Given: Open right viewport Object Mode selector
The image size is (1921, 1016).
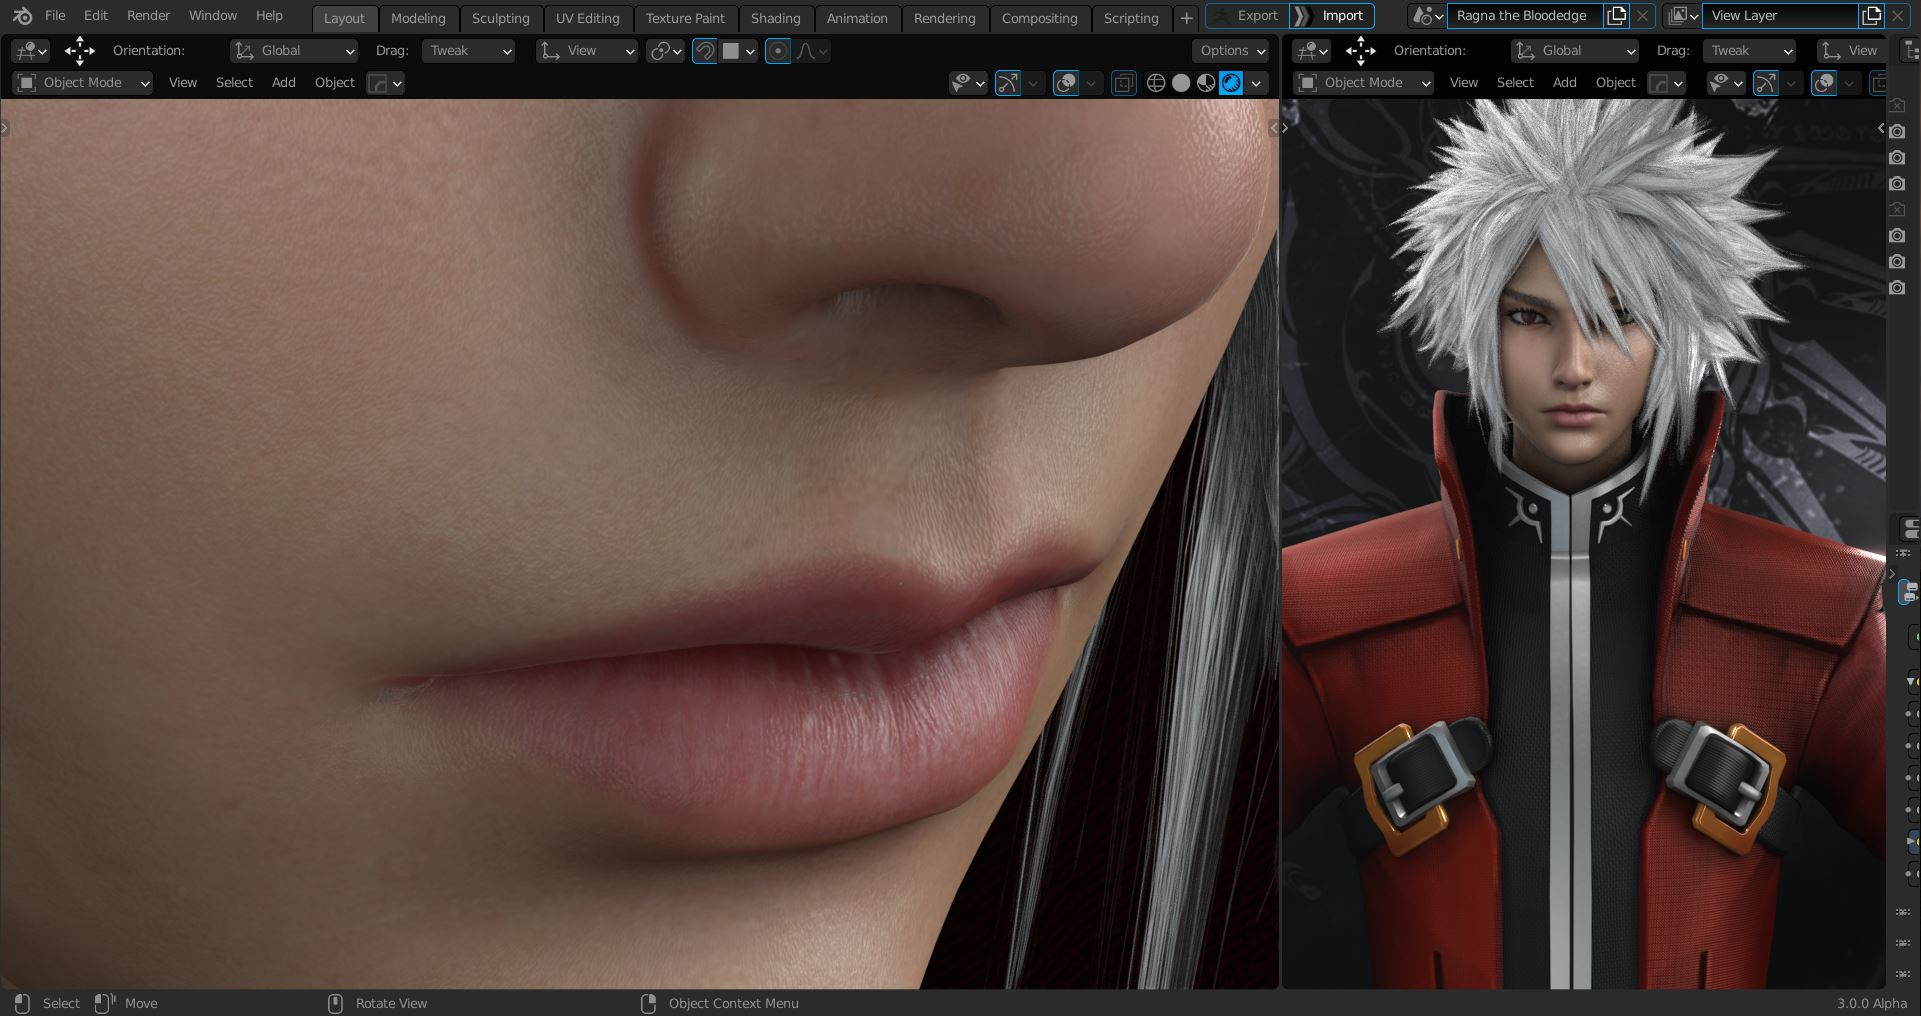Looking at the screenshot, I should tap(1364, 83).
